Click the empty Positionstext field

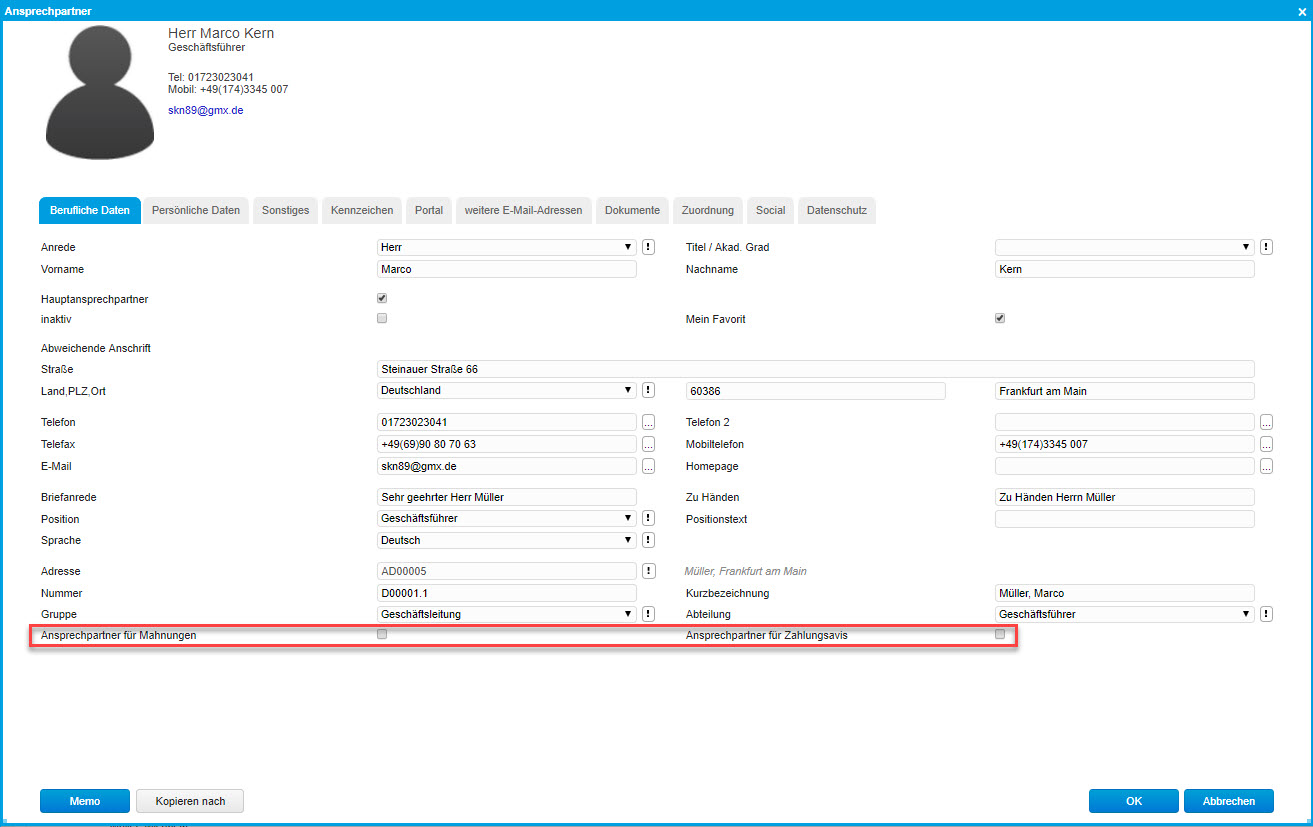point(1125,519)
